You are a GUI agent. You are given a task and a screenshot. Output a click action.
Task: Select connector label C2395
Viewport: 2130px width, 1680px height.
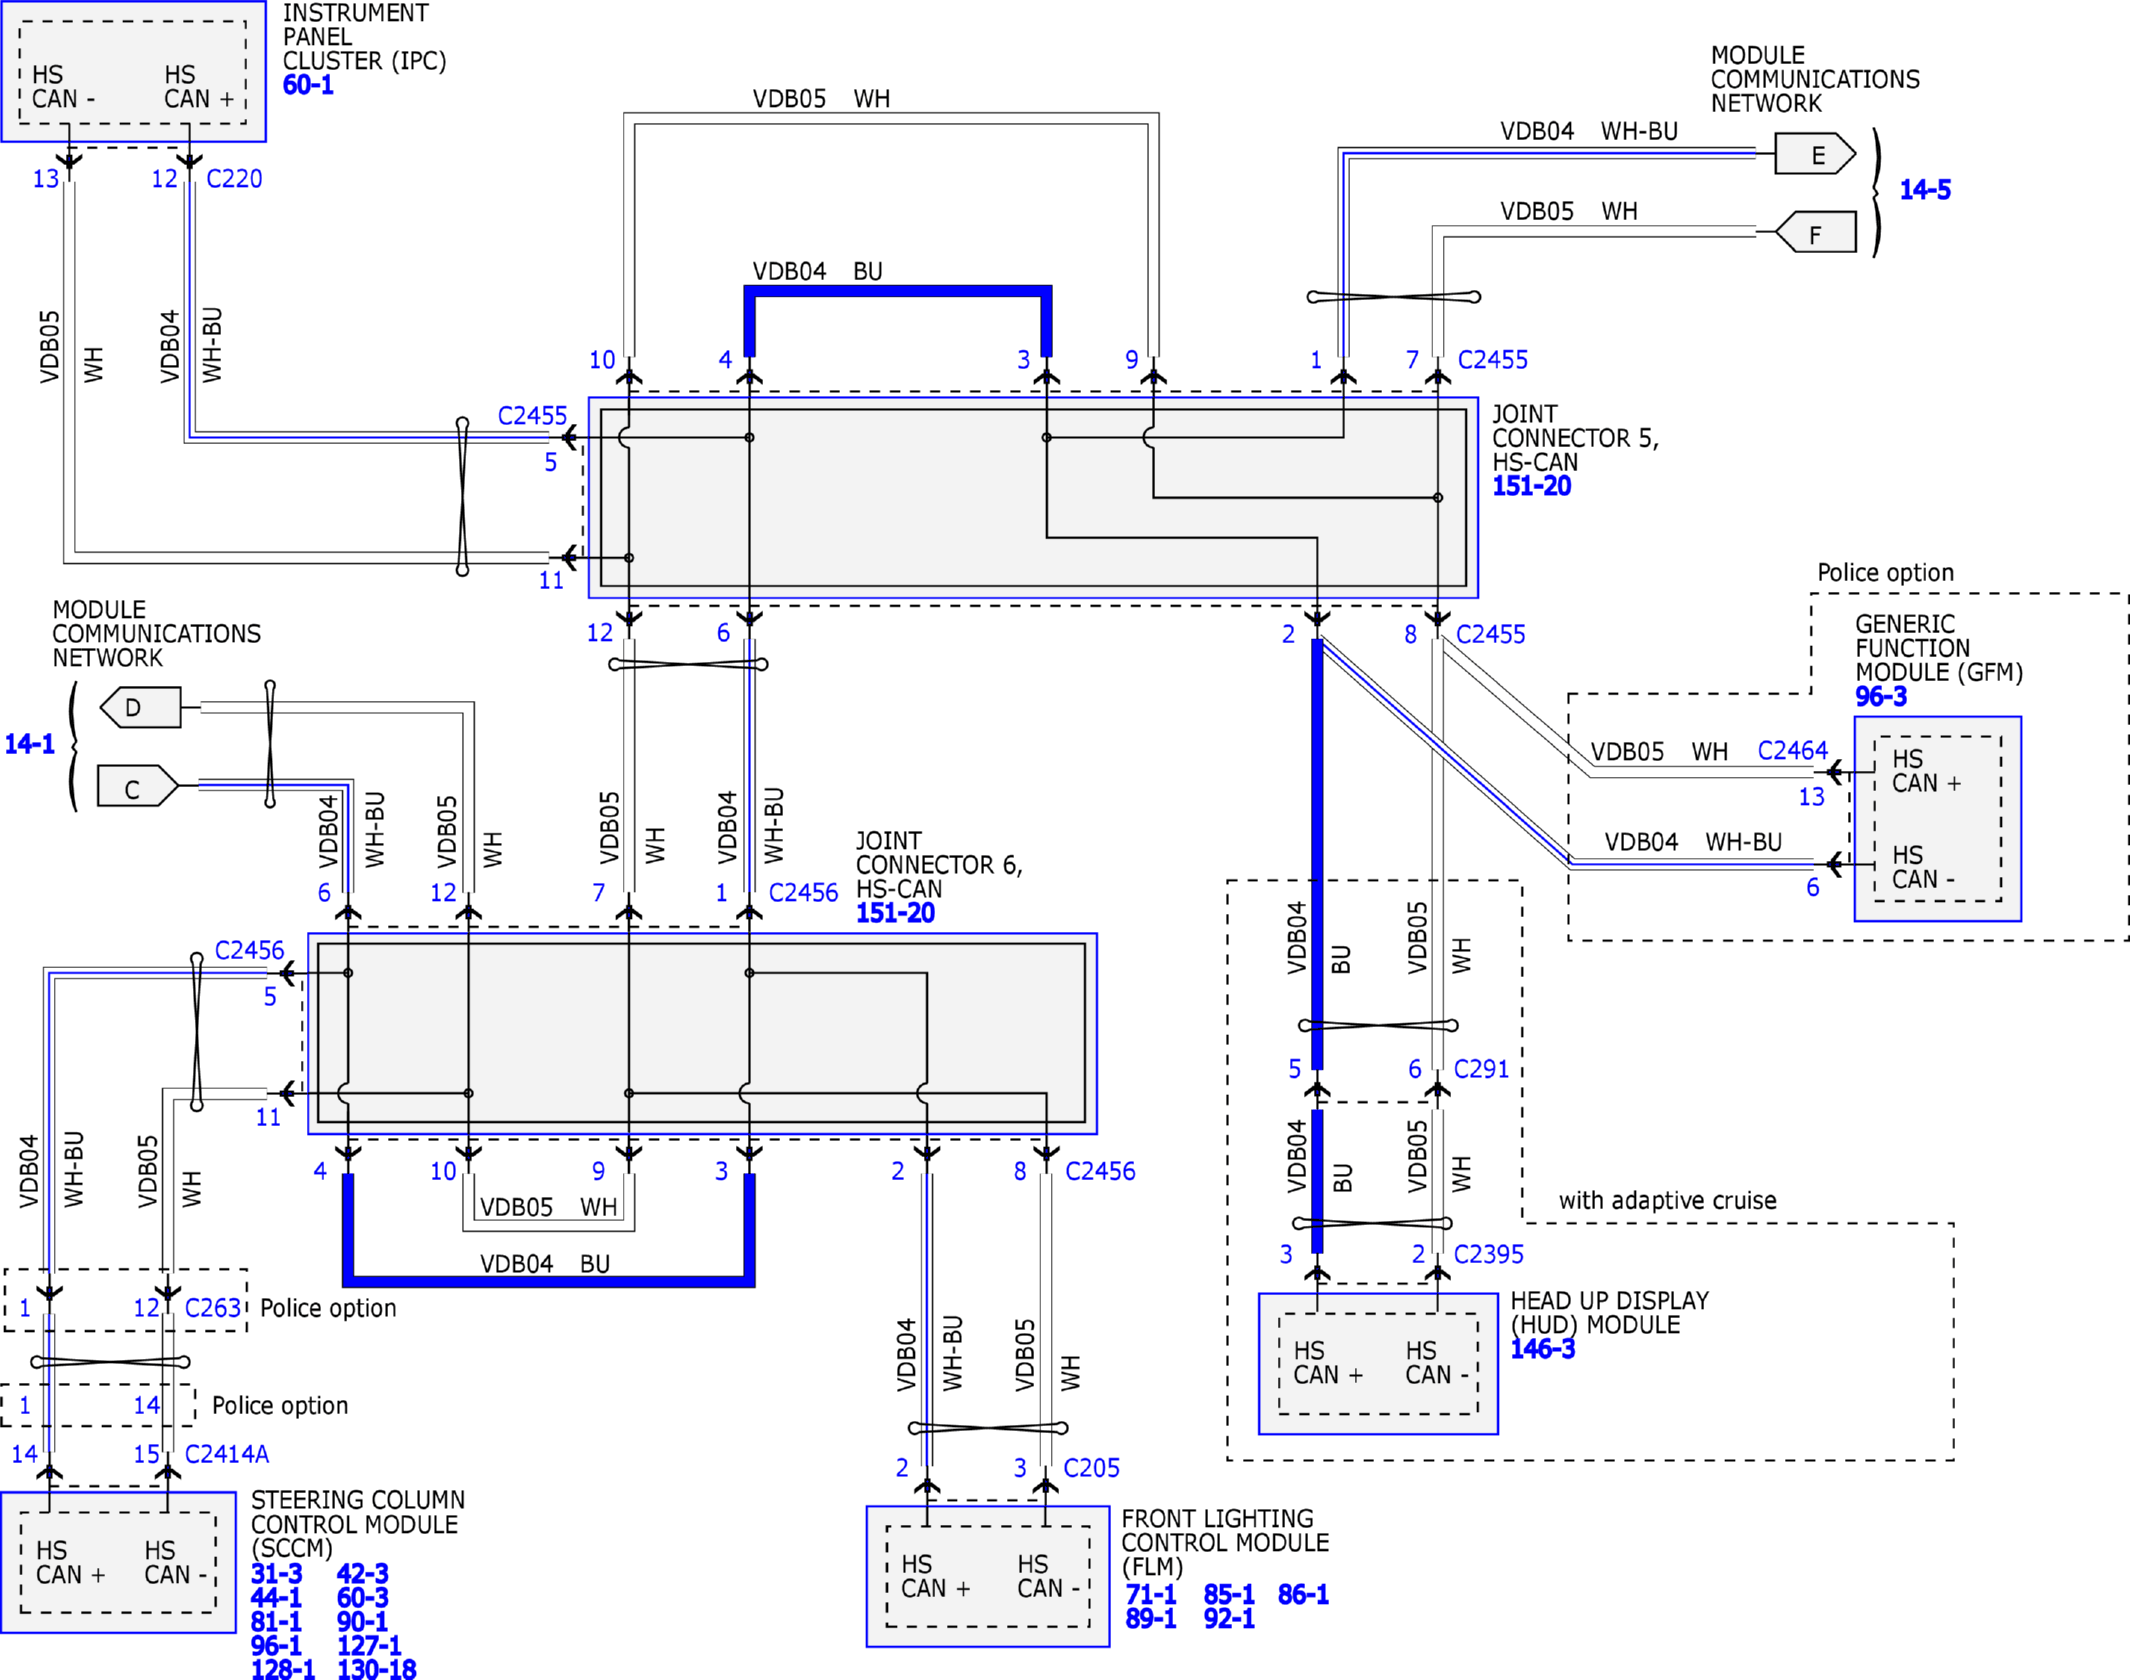pos(1488,1255)
